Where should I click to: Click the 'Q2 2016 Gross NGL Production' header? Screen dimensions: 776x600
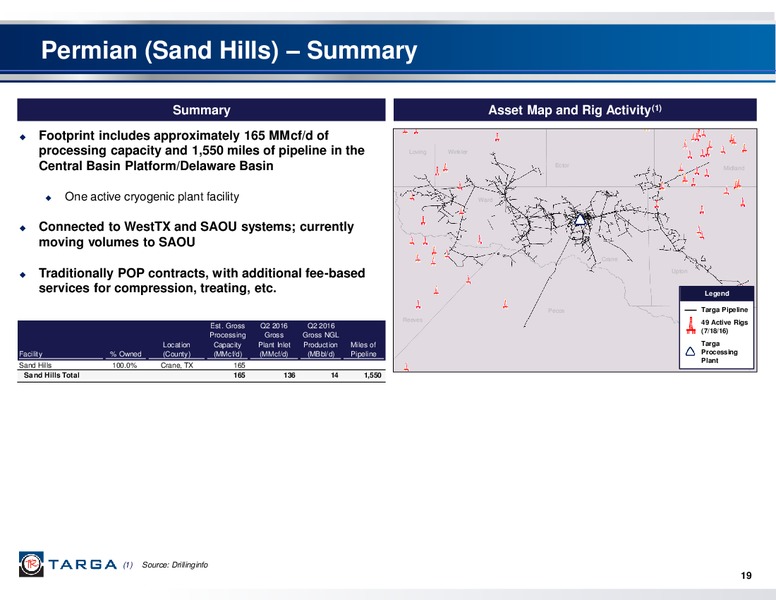coord(320,340)
